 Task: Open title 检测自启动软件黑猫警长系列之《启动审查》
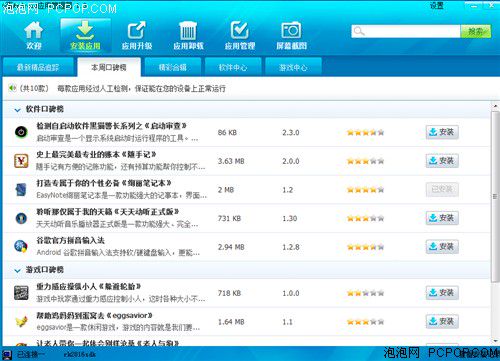click(x=111, y=126)
